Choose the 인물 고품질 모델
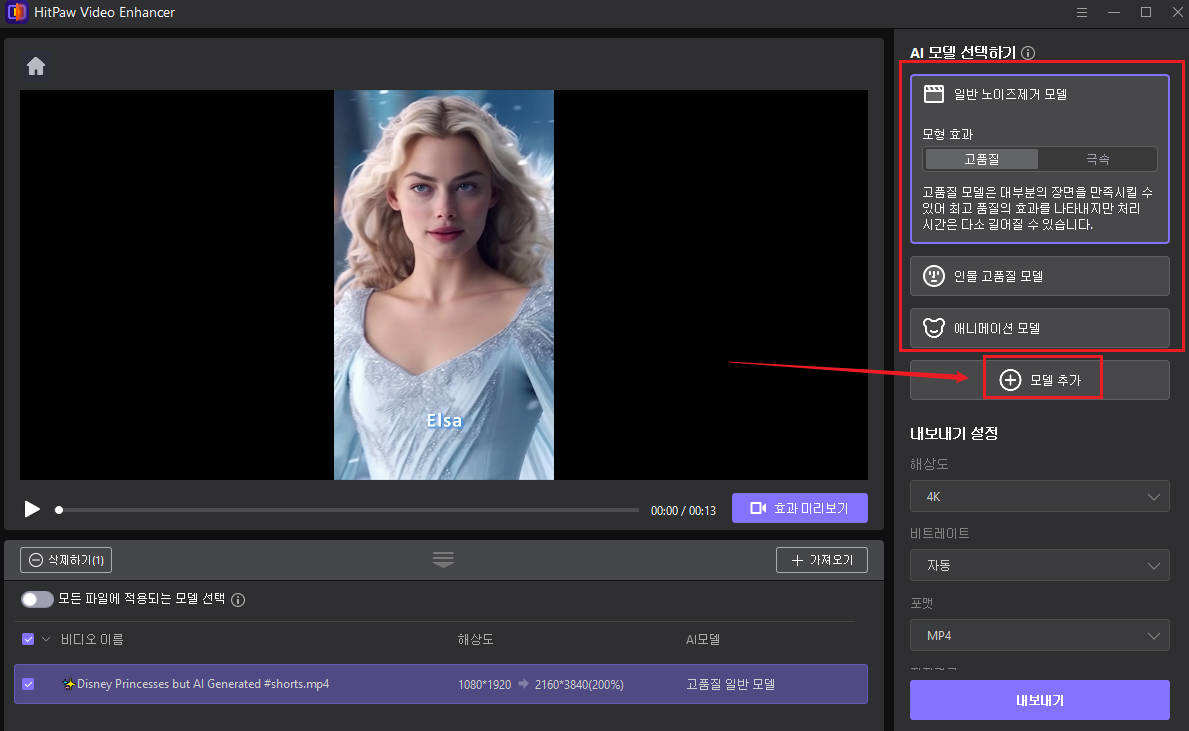 pos(1040,276)
